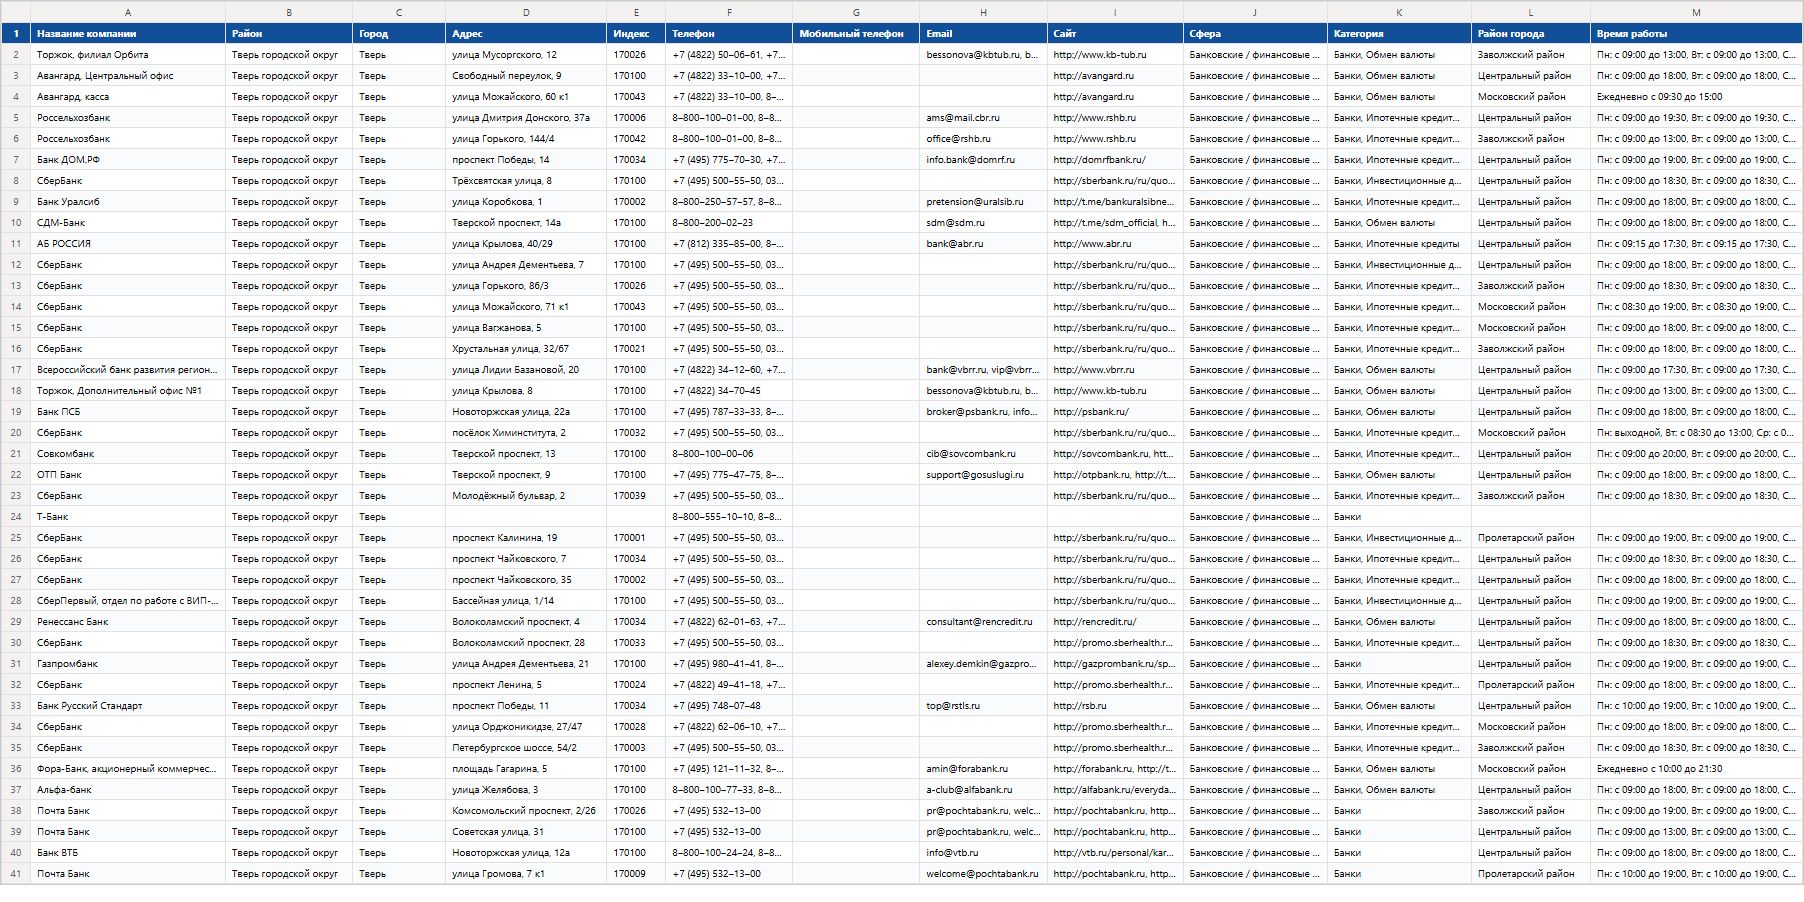Click address 'Бассейная улица, 1/14'
This screenshot has width=1804, height=902.
(526, 601)
